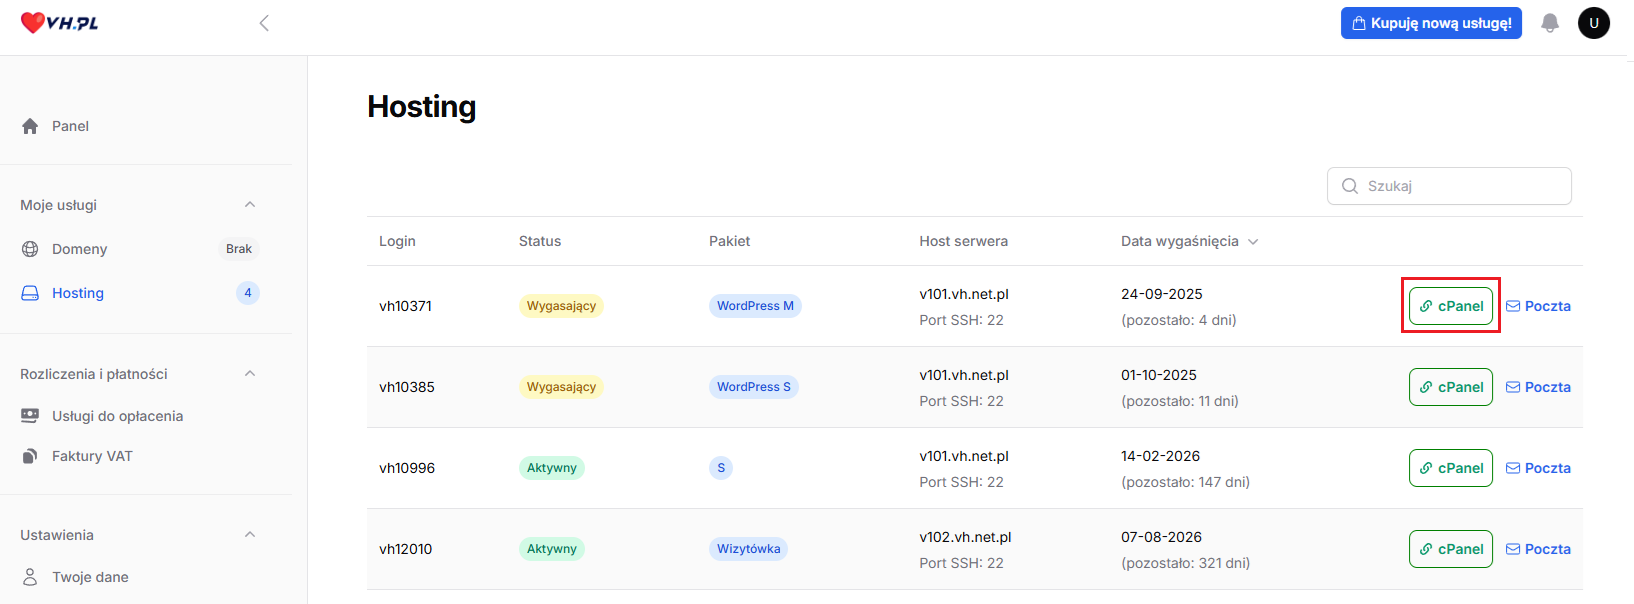
Task: Click the Faktury VAT document icon
Action: pos(30,456)
